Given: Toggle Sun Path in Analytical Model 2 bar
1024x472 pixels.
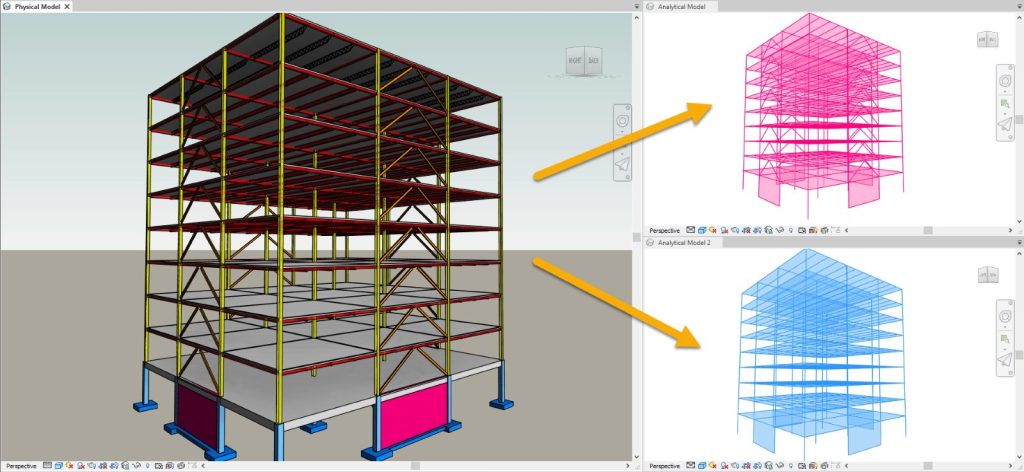Looking at the screenshot, I should tap(712, 465).
